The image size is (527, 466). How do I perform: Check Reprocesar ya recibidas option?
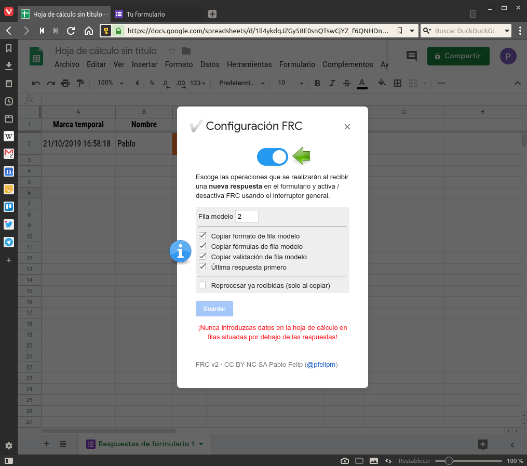tap(202, 285)
